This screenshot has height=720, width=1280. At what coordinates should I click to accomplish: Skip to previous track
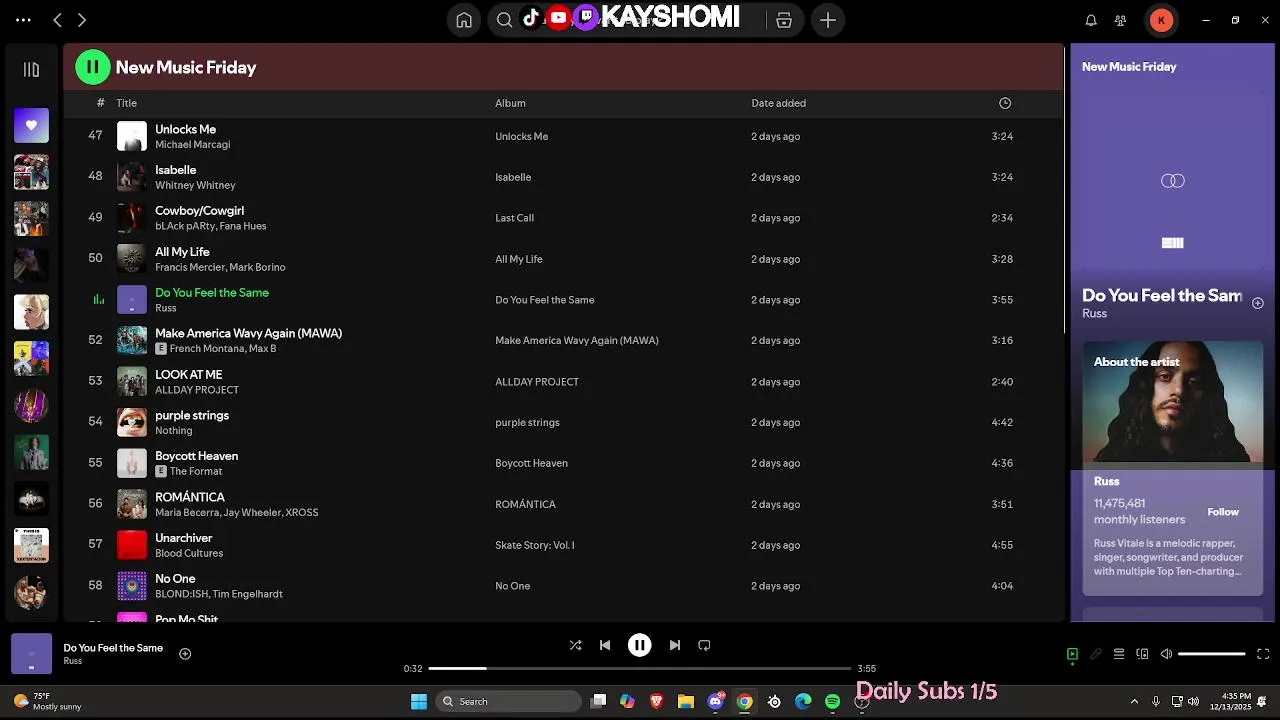(605, 646)
